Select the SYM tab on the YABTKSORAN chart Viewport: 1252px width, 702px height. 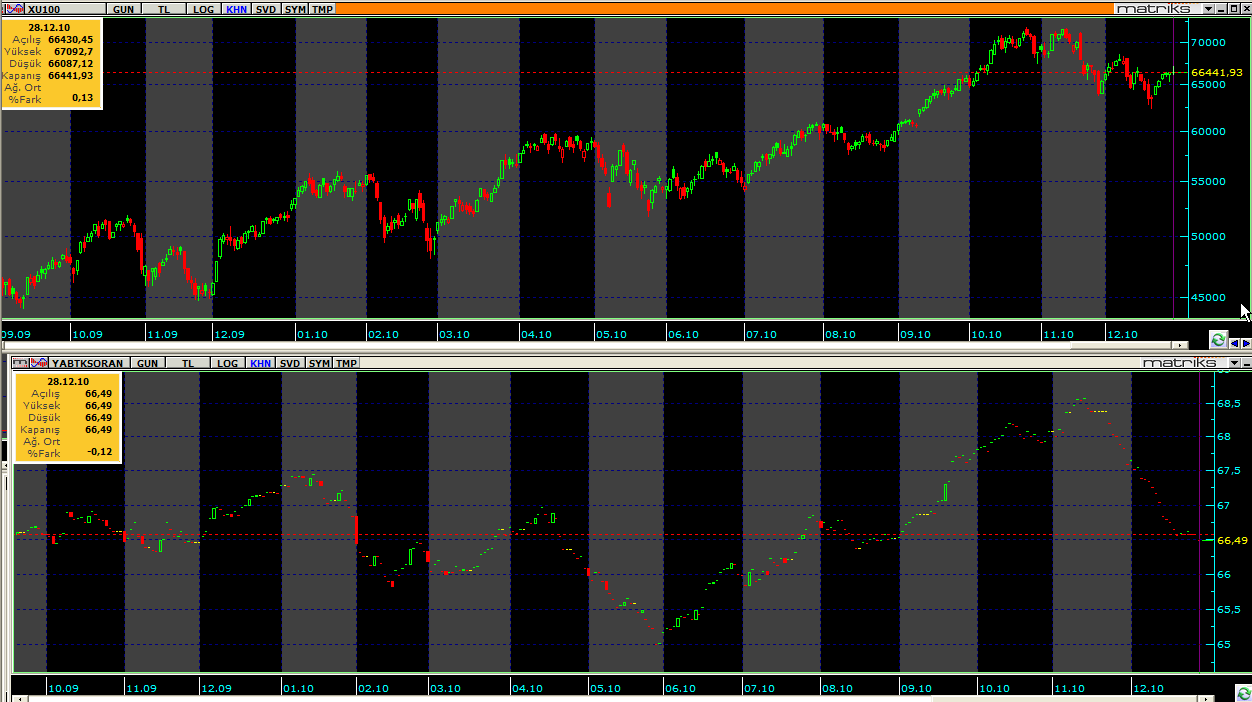pyautogui.click(x=318, y=363)
